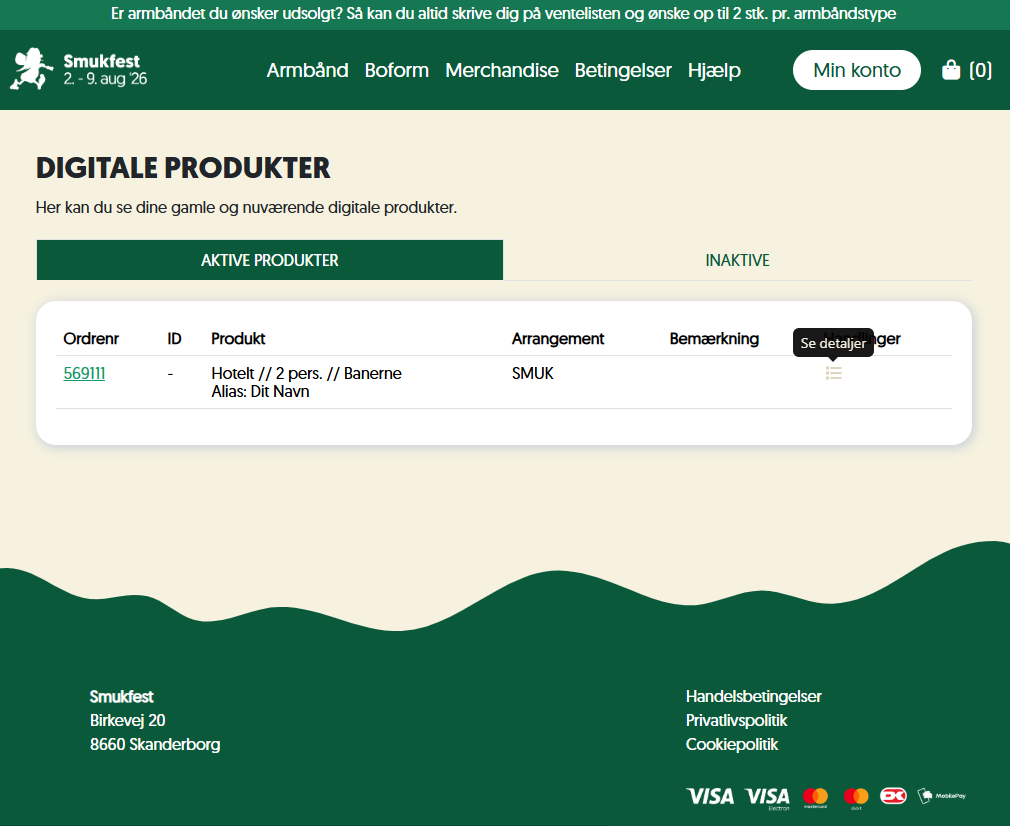The width and height of the screenshot is (1010, 826).
Task: Click the Digitale Produkter heading
Action: [183, 168]
